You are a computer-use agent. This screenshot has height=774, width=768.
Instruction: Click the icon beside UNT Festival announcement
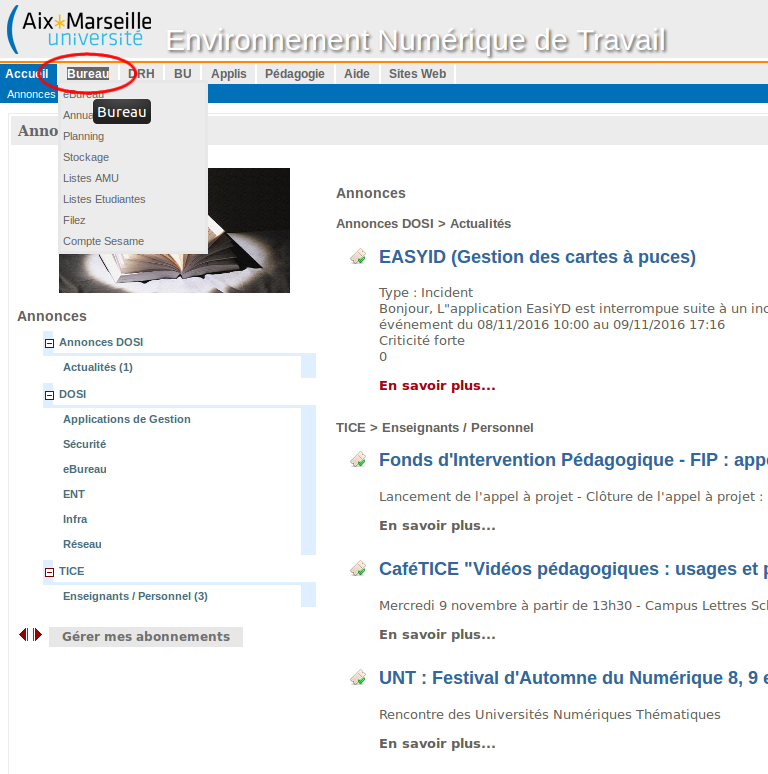click(358, 678)
